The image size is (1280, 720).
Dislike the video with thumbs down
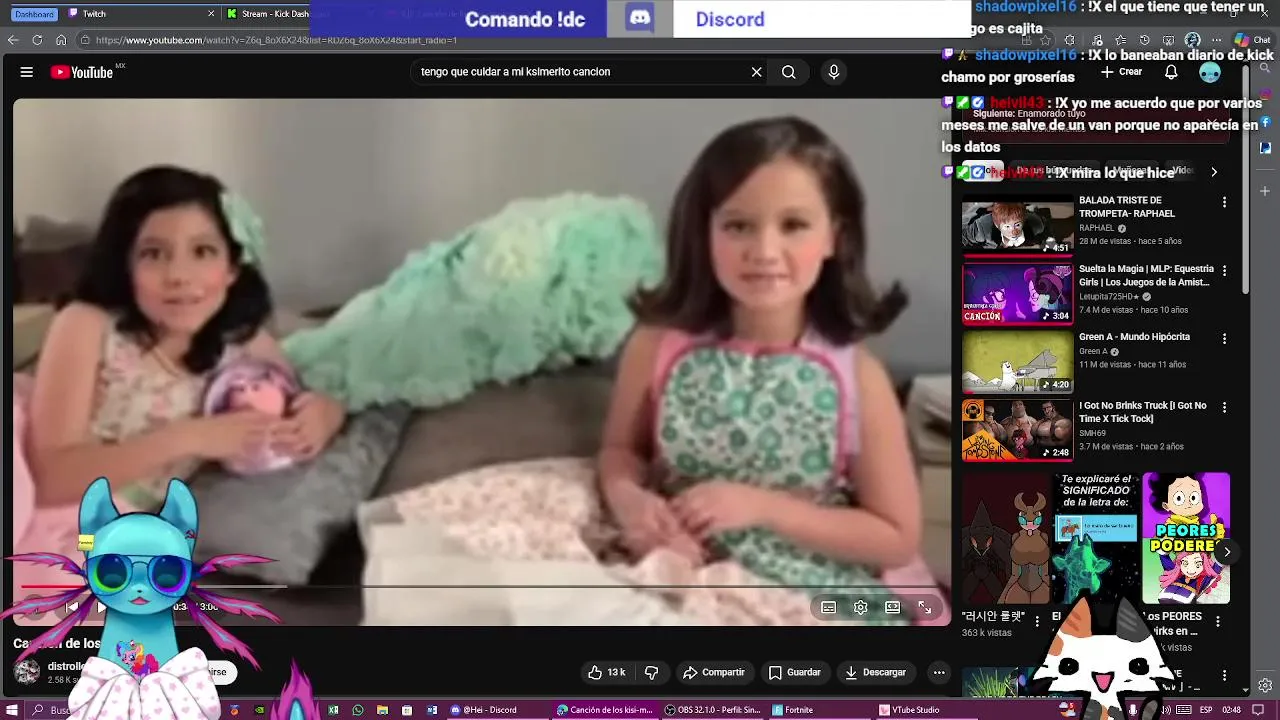(651, 673)
